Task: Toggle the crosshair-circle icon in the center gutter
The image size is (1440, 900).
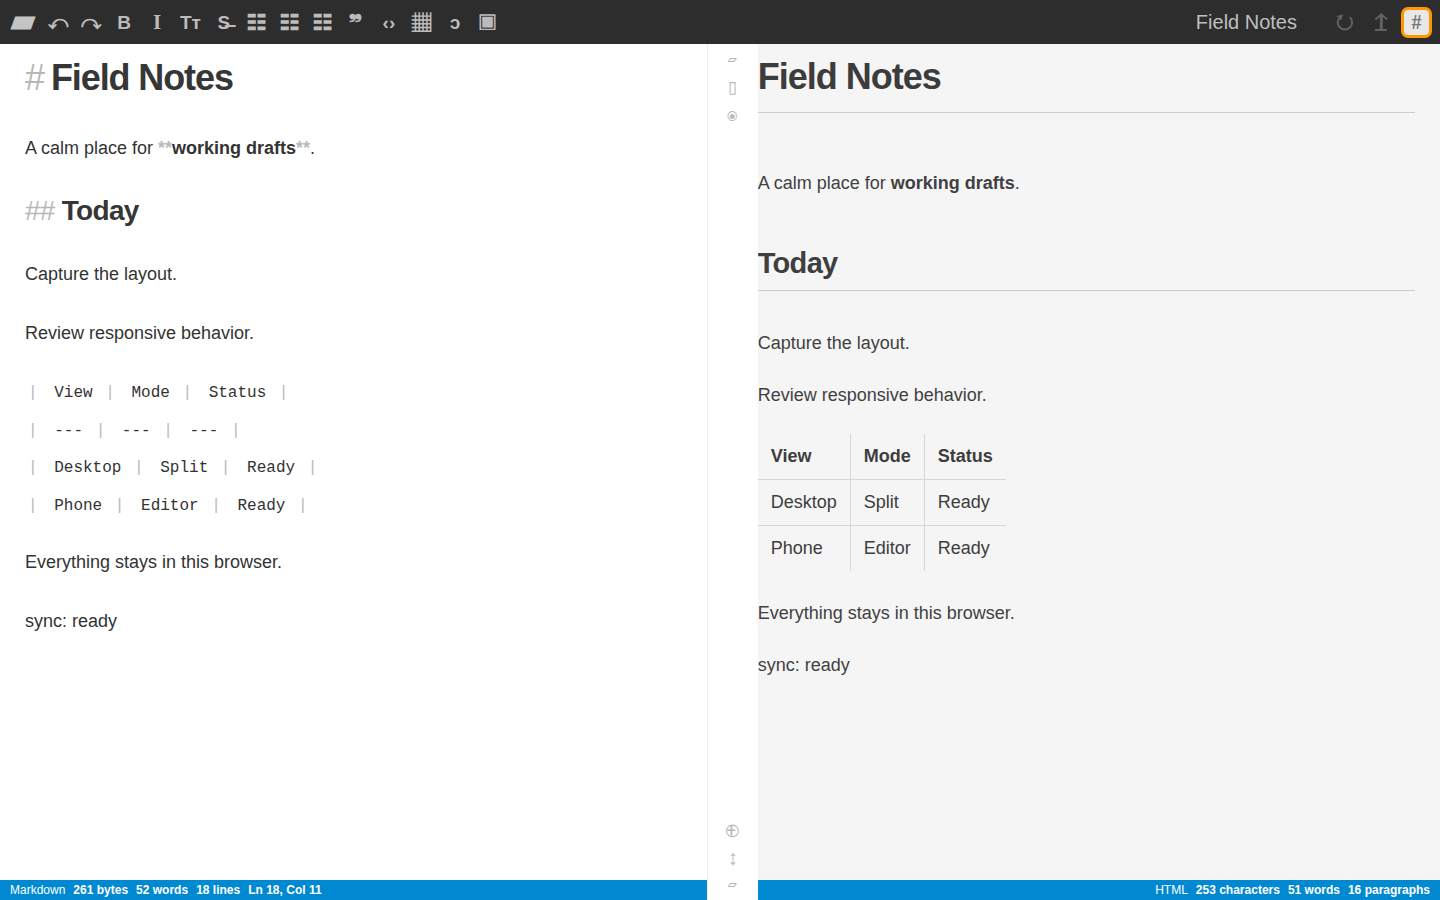Action: tap(732, 831)
